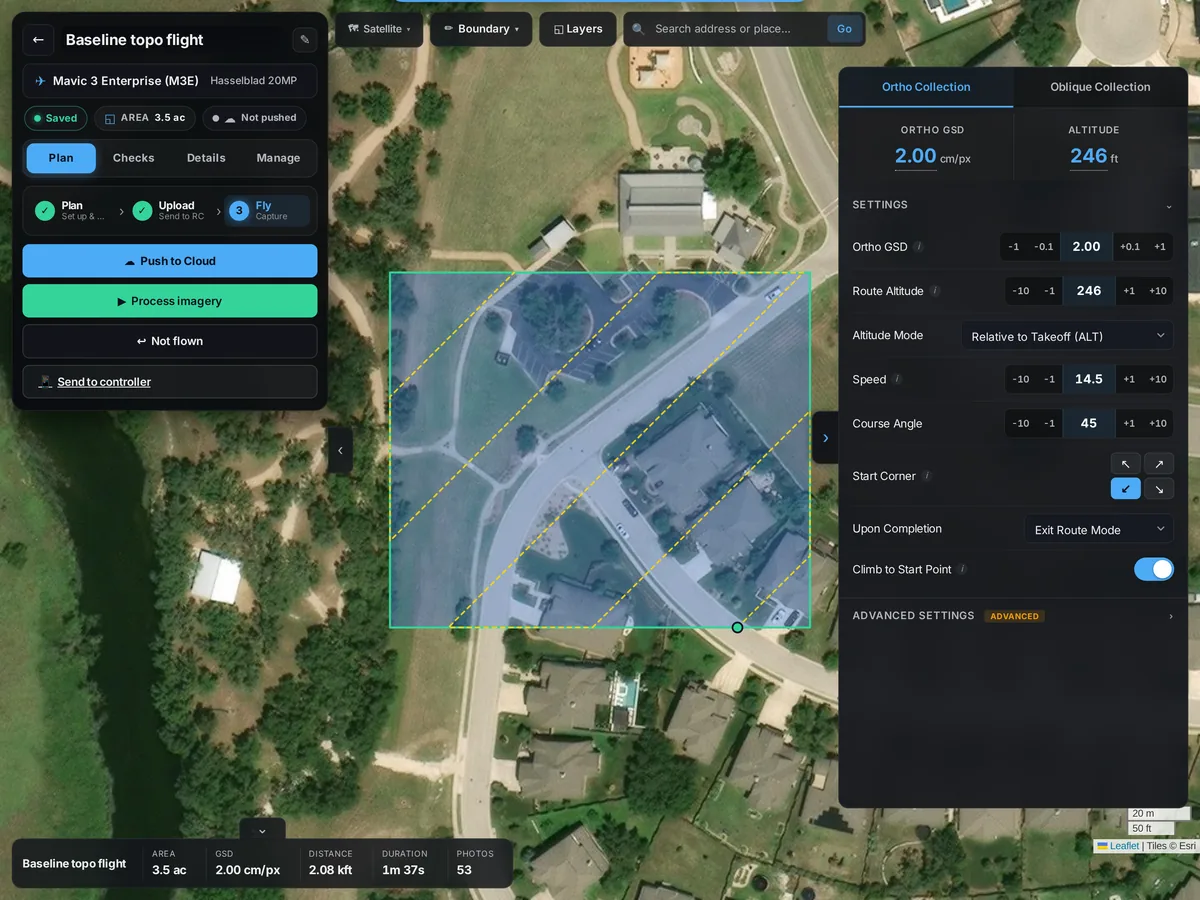The width and height of the screenshot is (1200, 900).
Task: Click the info icon next to Ortho GSD
Action: [x=919, y=247]
